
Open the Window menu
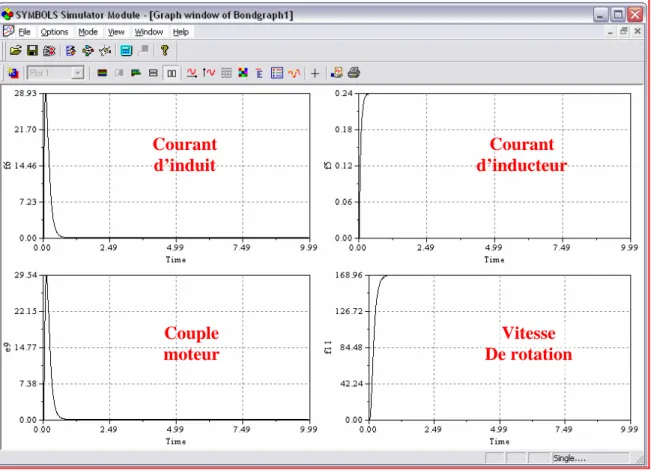pyautogui.click(x=149, y=32)
